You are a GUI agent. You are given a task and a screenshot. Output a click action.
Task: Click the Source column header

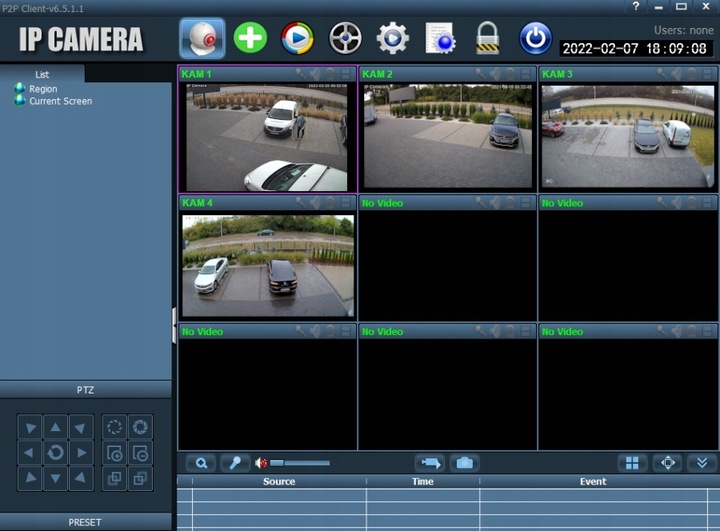tap(279, 482)
